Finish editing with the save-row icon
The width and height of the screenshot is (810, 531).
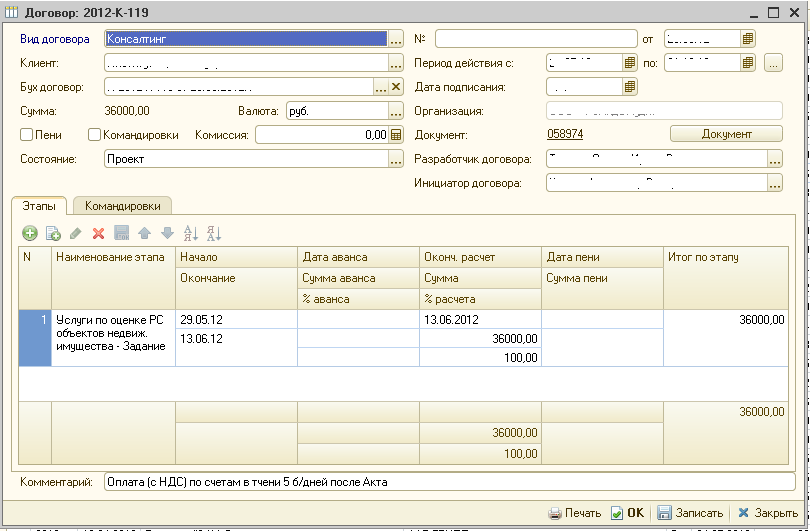click(121, 233)
